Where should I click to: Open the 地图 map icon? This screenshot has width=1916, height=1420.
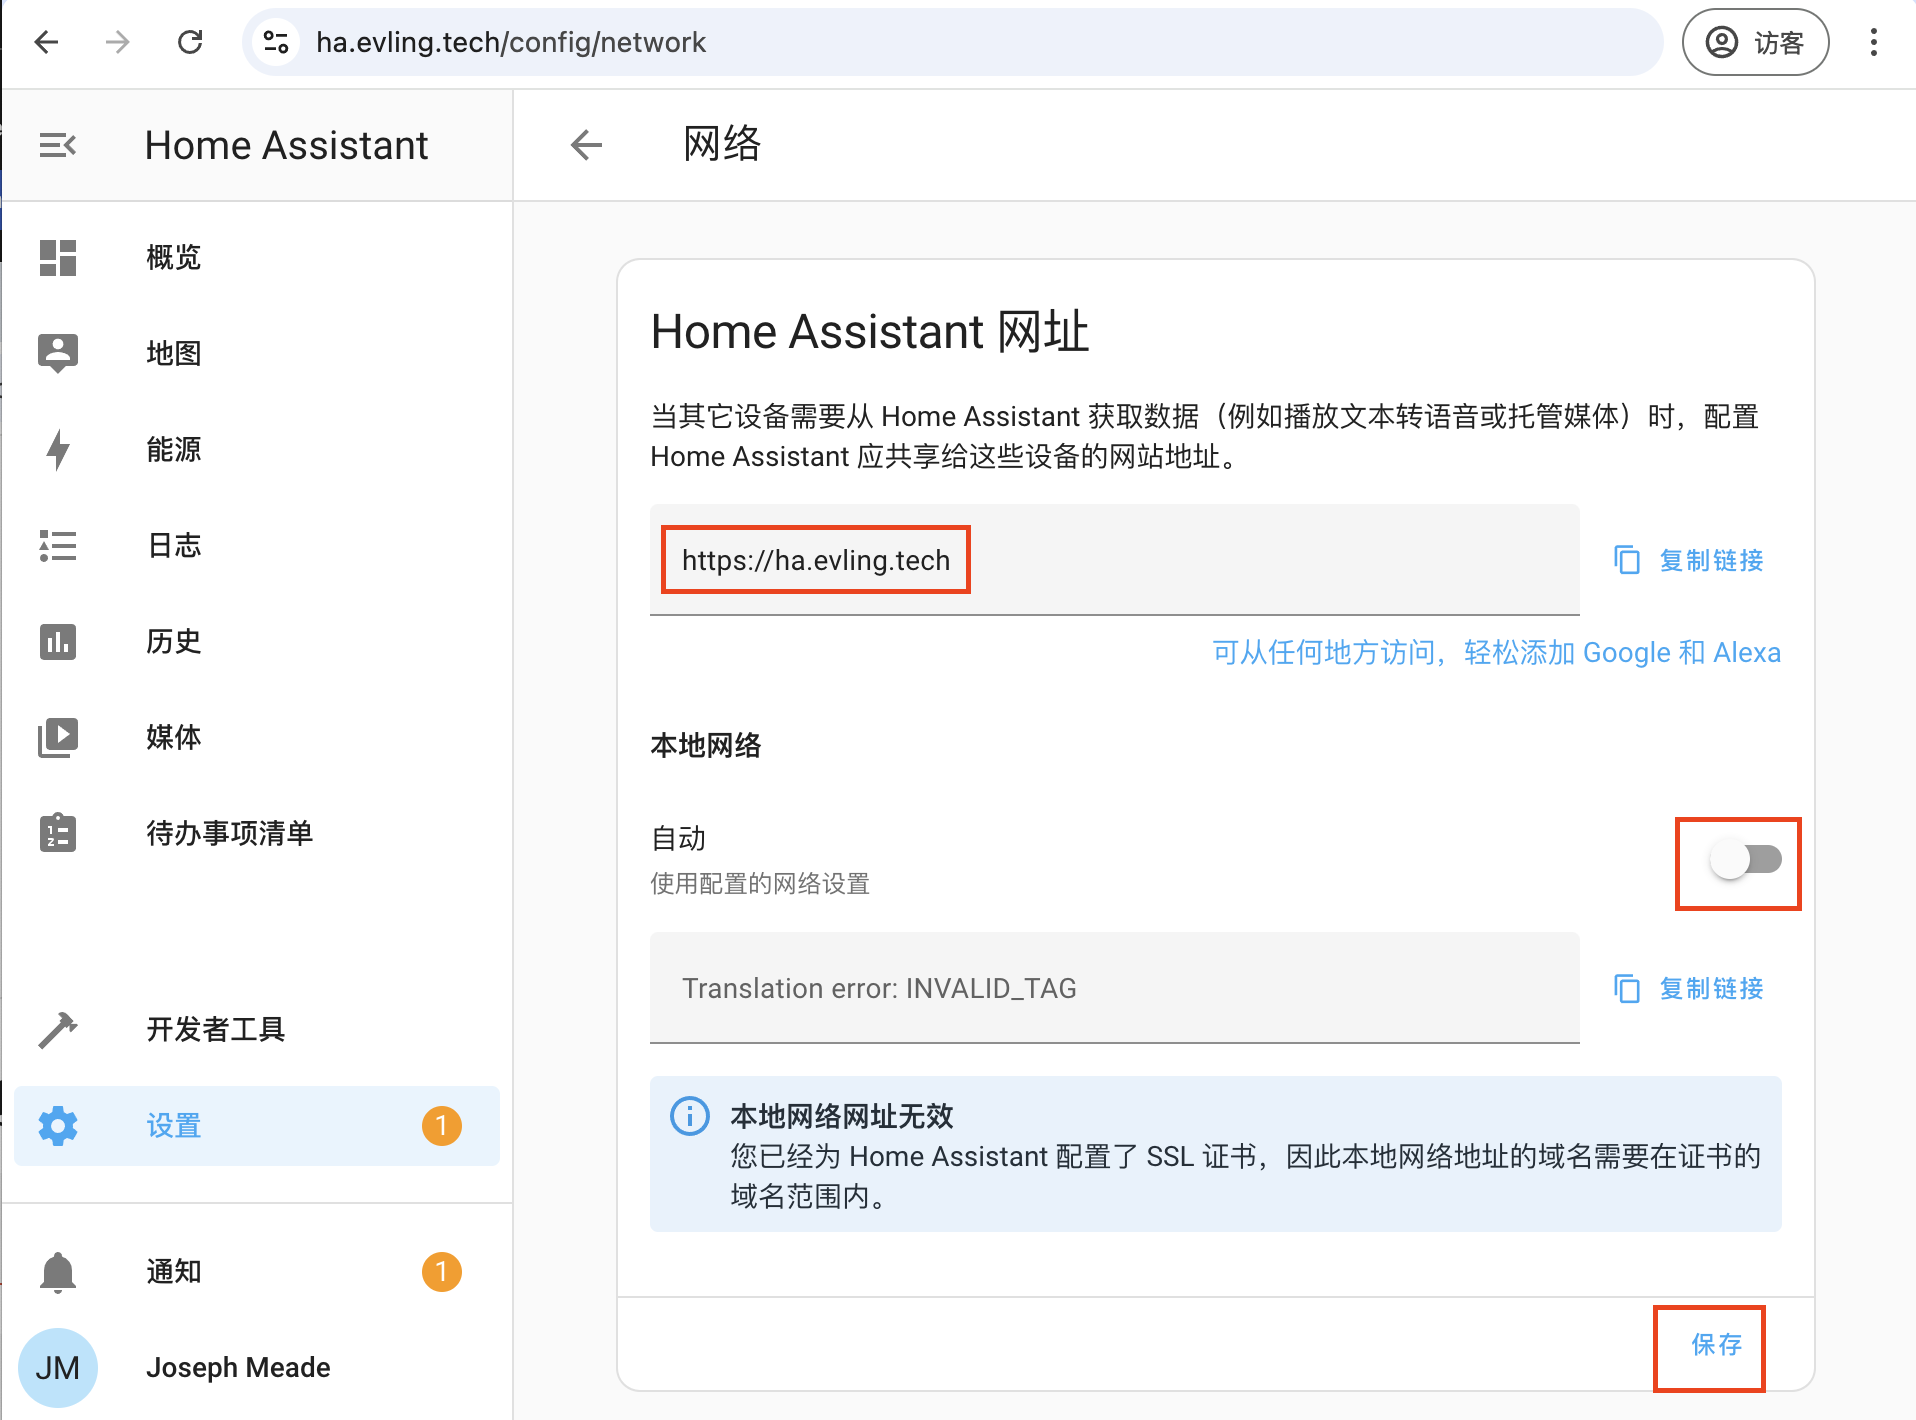58,353
